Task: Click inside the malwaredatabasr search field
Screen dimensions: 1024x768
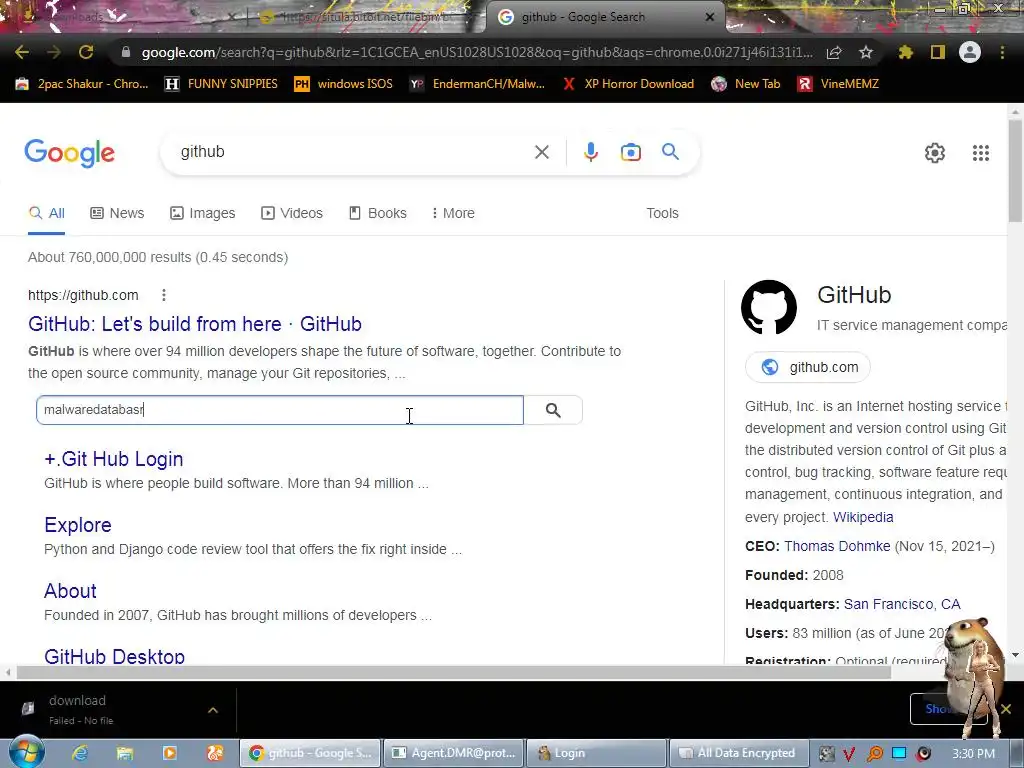Action: [x=280, y=410]
